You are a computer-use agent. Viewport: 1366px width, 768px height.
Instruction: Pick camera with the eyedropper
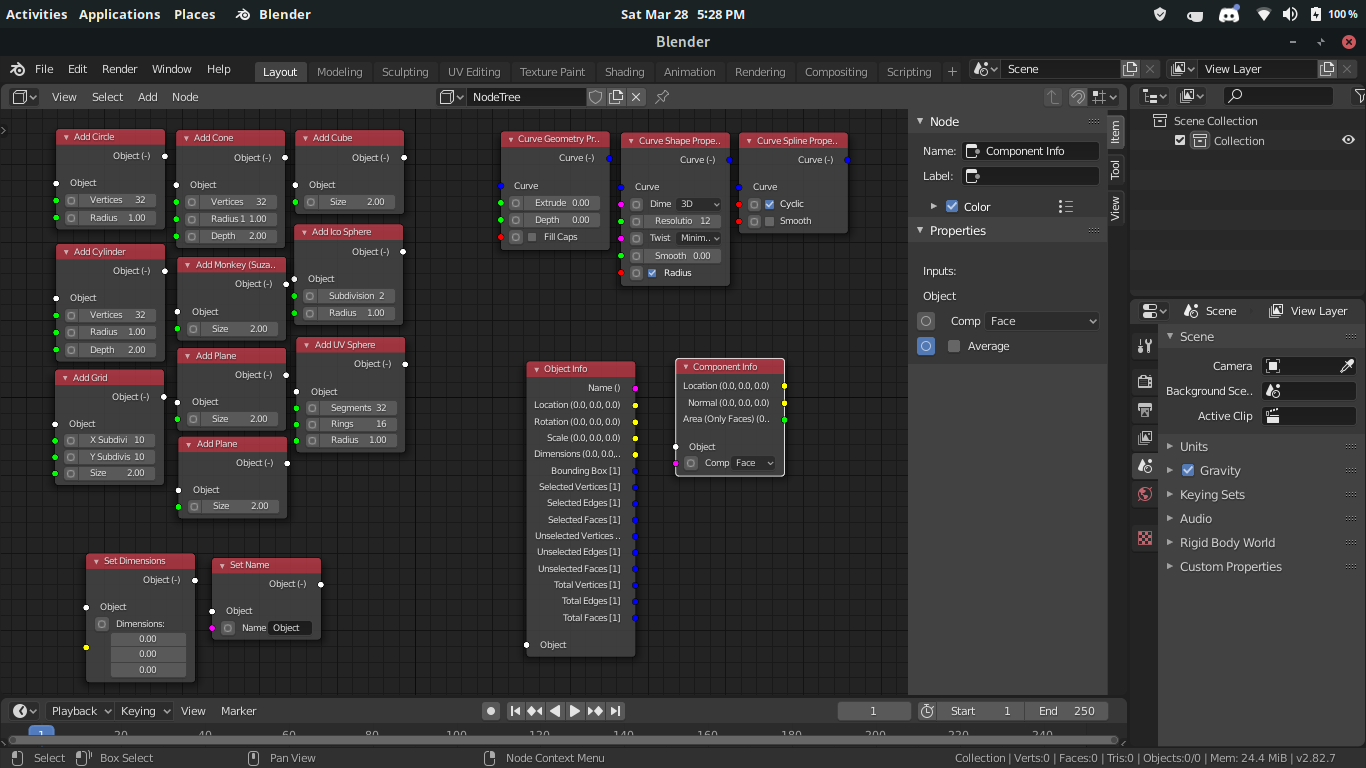click(1347, 366)
